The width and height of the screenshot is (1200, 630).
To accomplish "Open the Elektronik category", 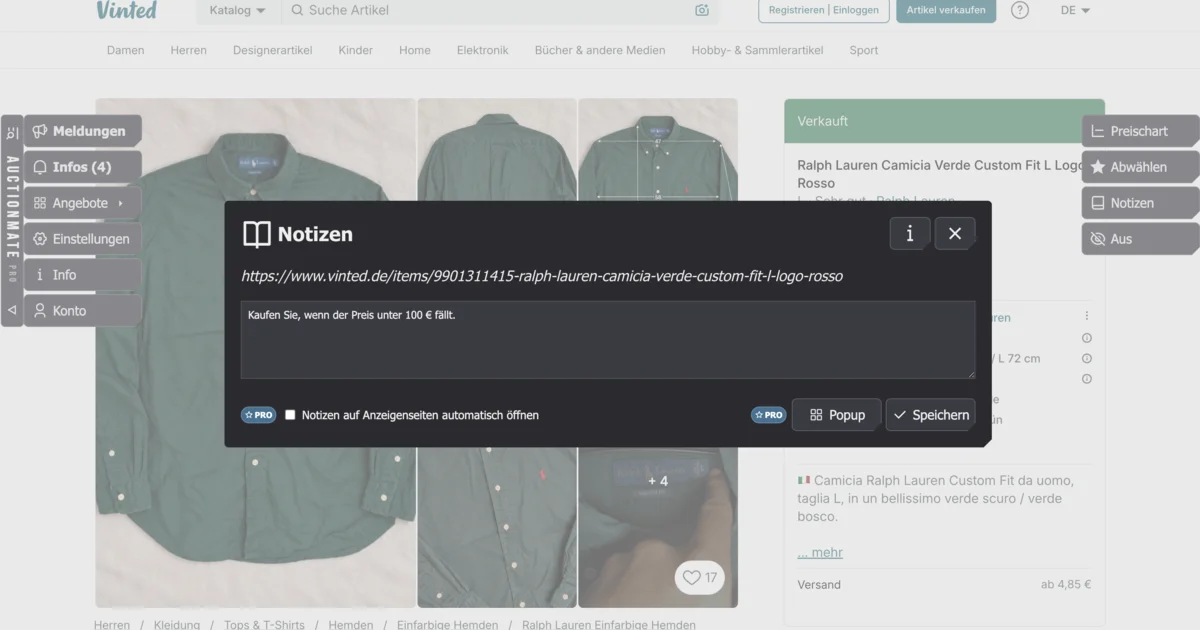I will tap(483, 50).
